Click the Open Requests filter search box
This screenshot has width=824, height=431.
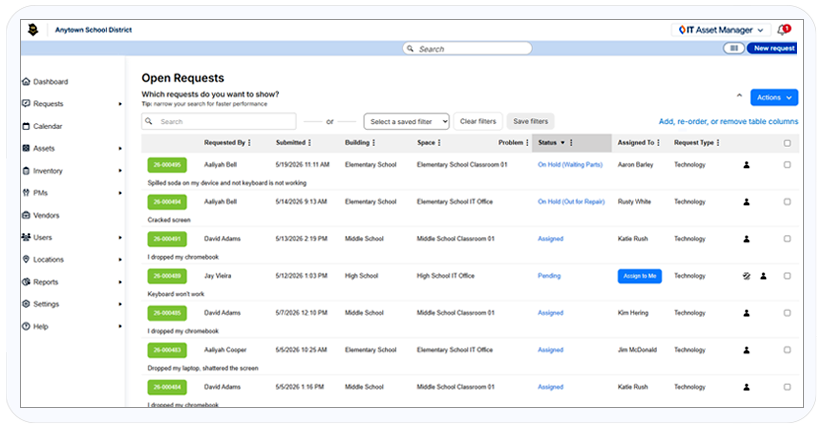click(x=219, y=121)
